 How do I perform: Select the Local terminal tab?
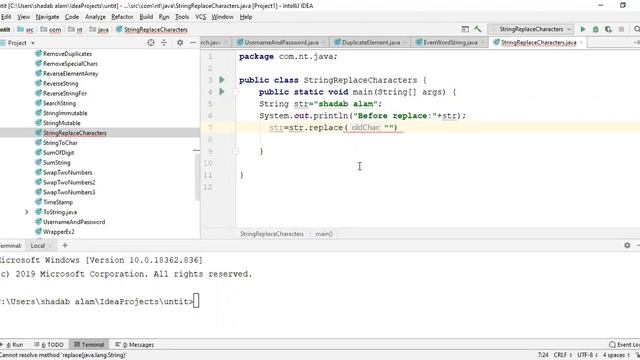coord(38,246)
